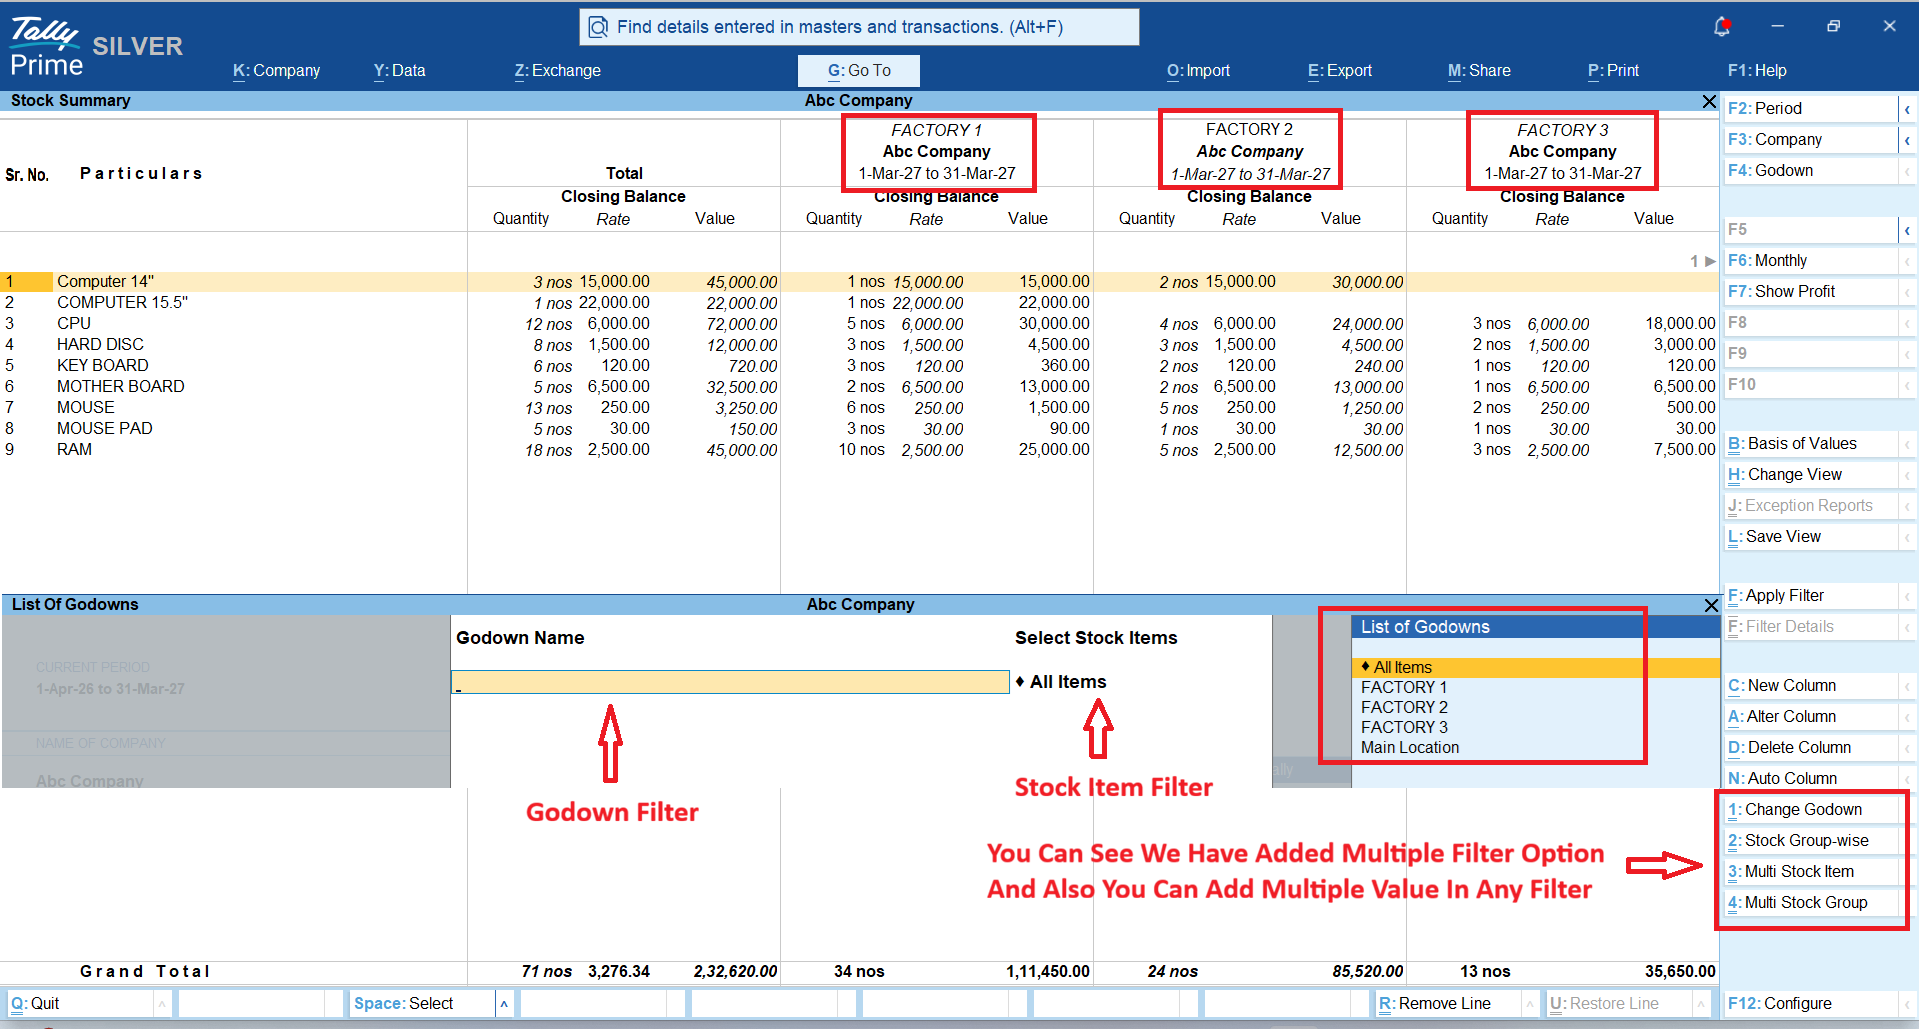
Task: Open J: Exception Reports
Action: [1810, 506]
